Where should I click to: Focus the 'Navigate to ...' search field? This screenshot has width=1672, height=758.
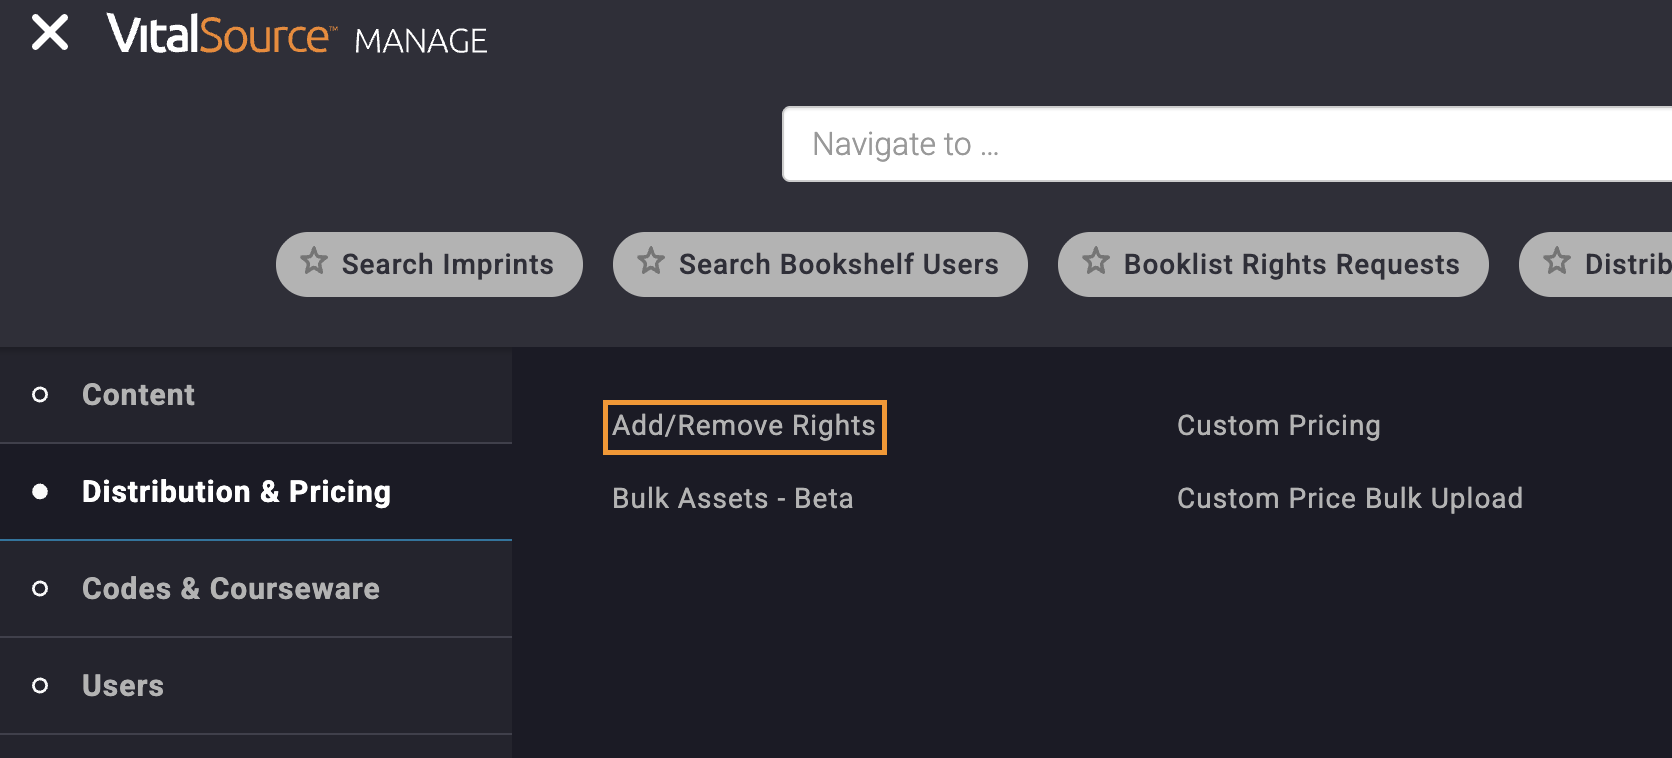(x=1227, y=144)
